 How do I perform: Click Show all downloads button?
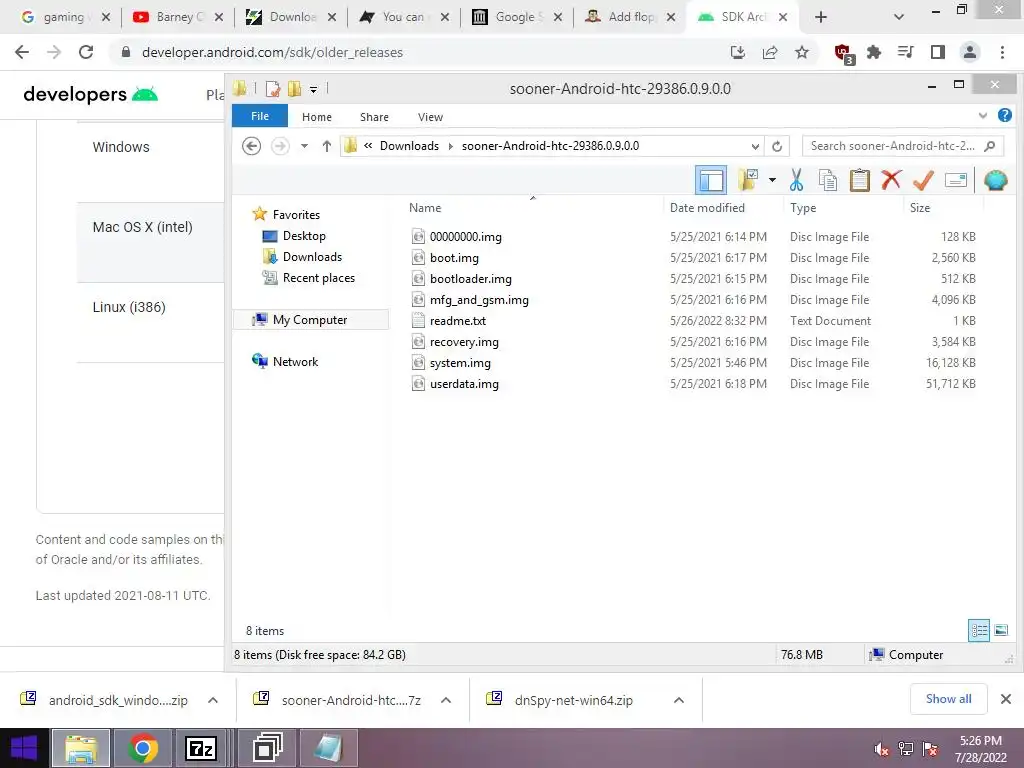click(948, 699)
